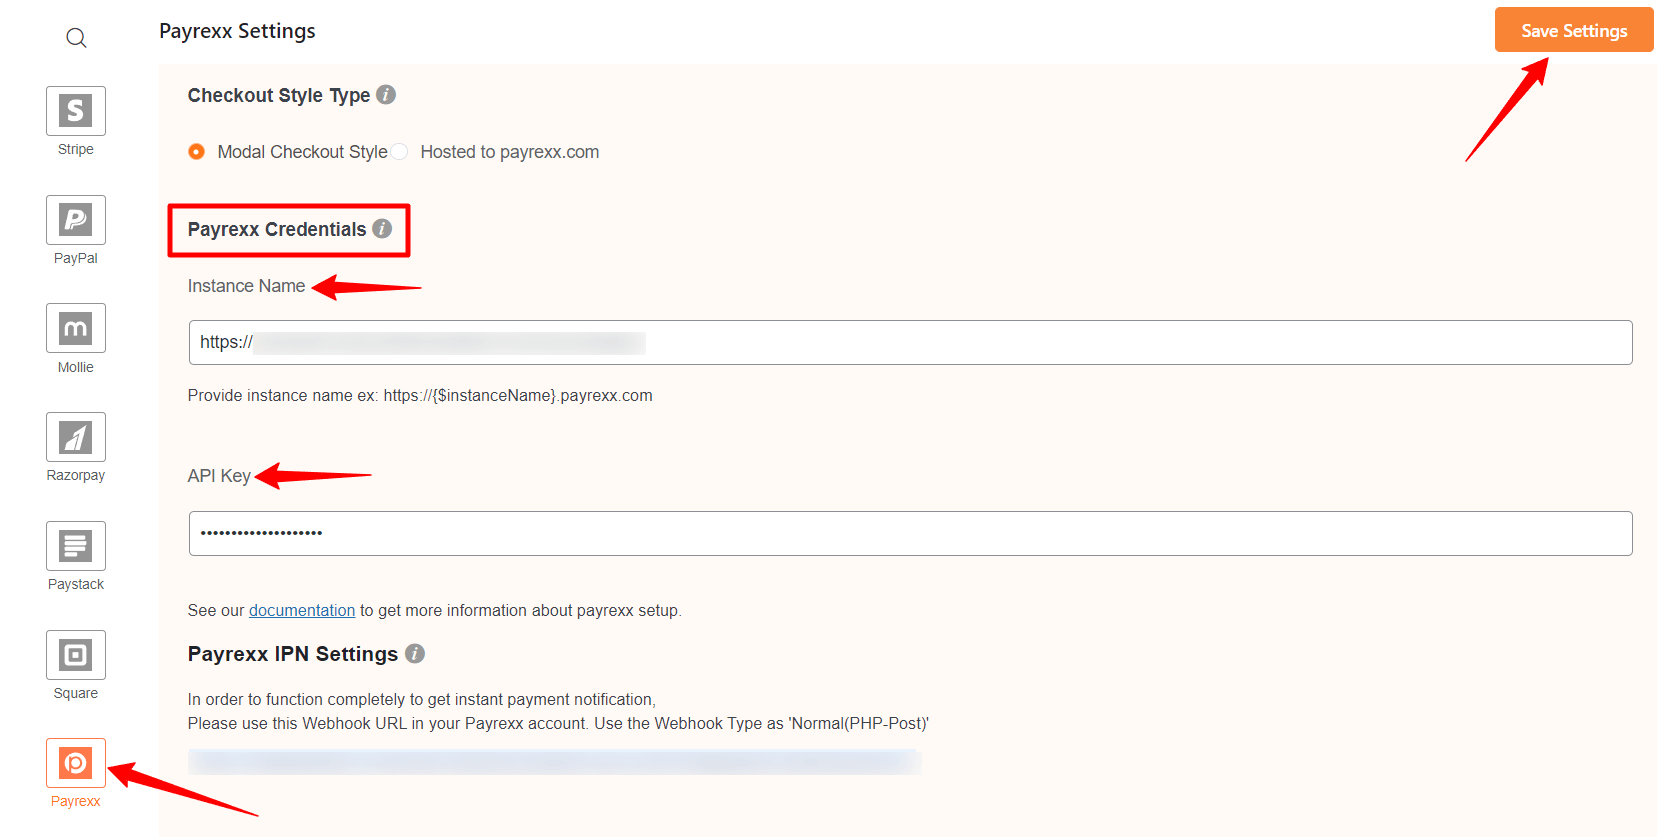Save the Payrexx settings
Image resolution: width=1657 pixels, height=837 pixels.
(x=1574, y=30)
